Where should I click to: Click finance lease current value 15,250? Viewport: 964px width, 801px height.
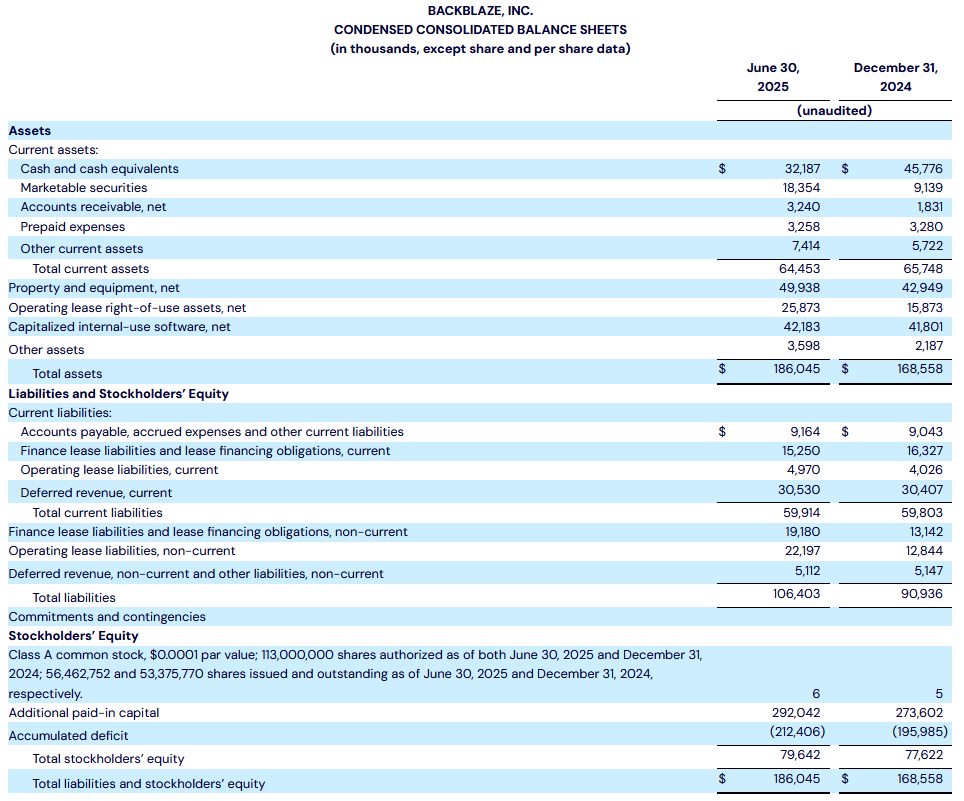pyautogui.click(x=801, y=451)
